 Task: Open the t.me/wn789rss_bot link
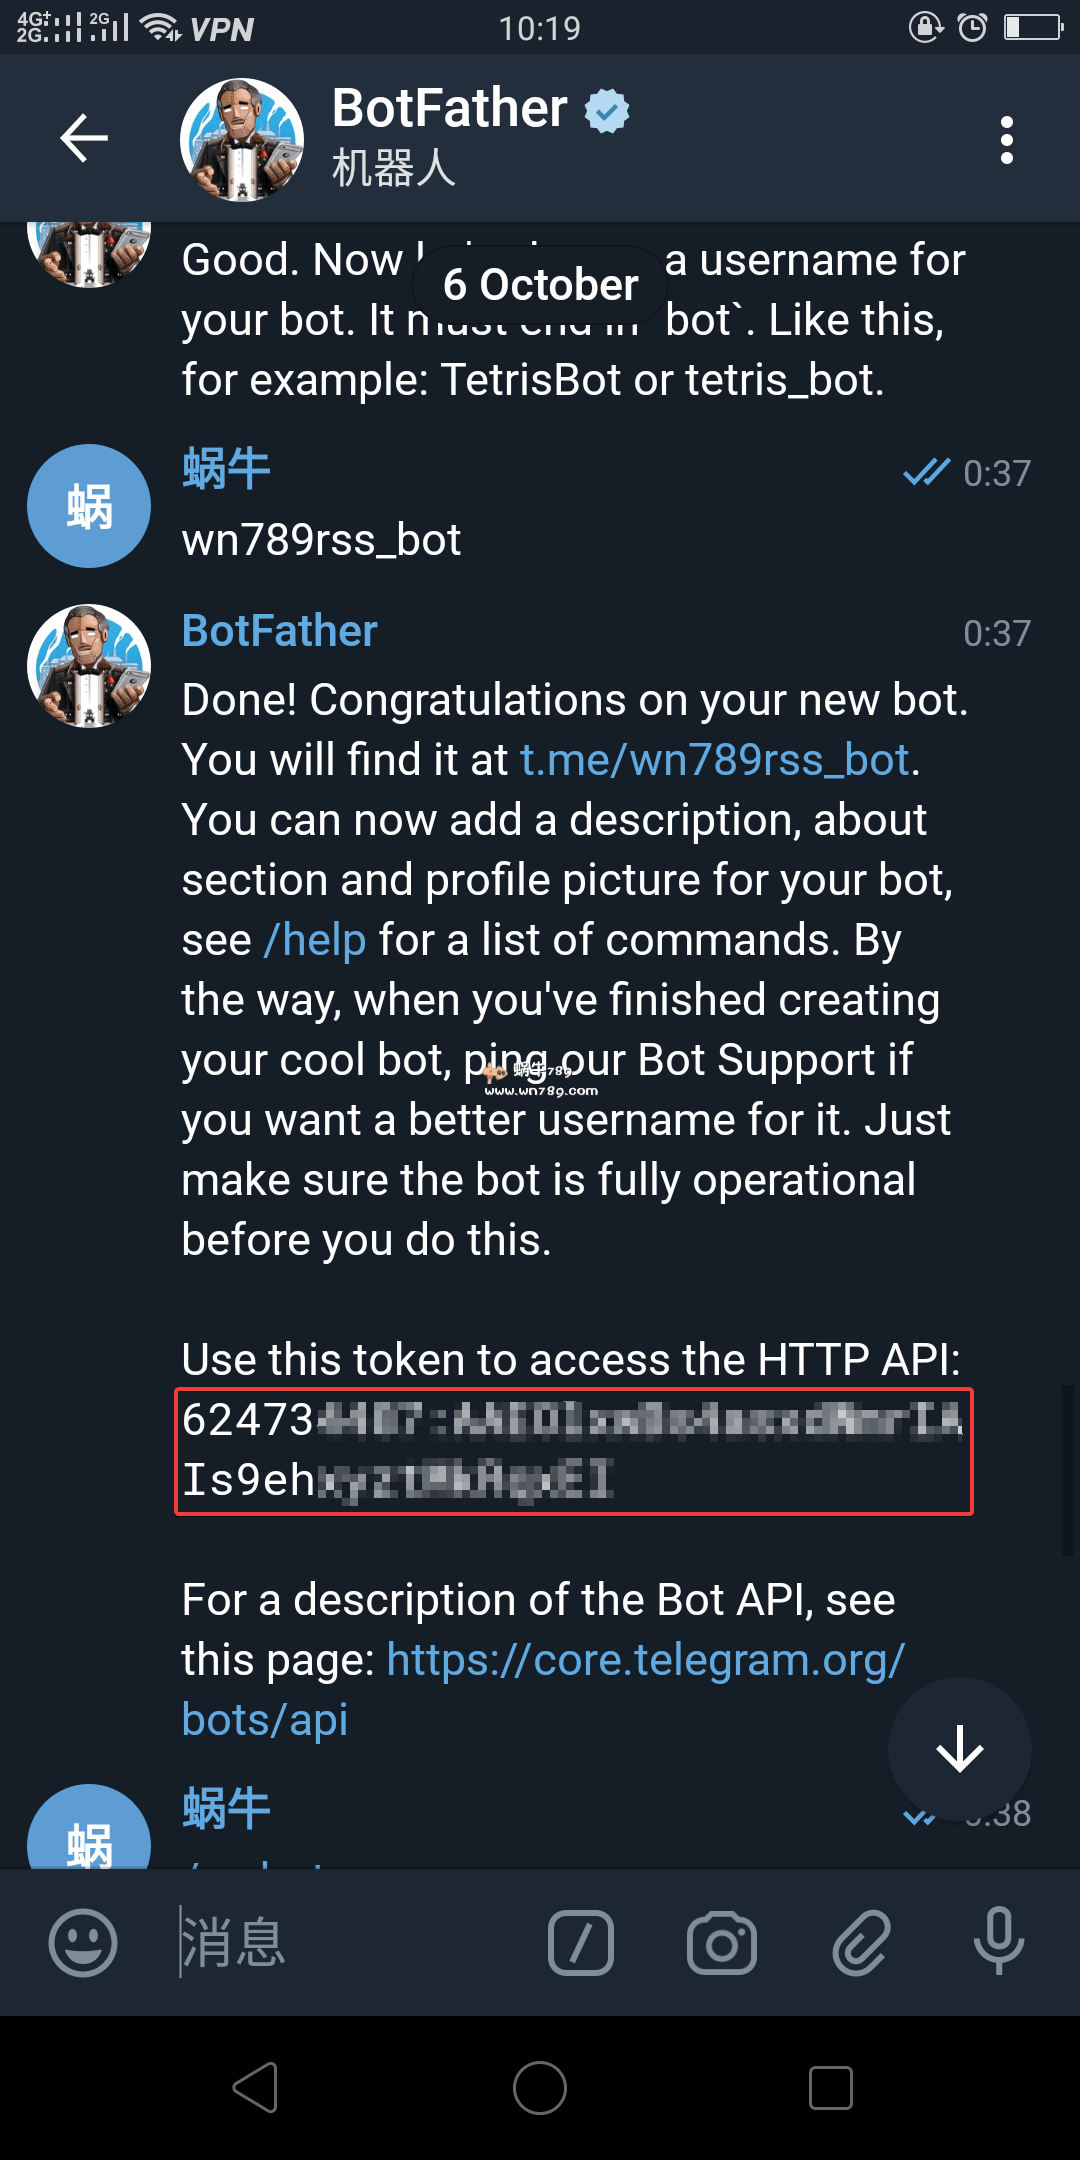point(715,760)
